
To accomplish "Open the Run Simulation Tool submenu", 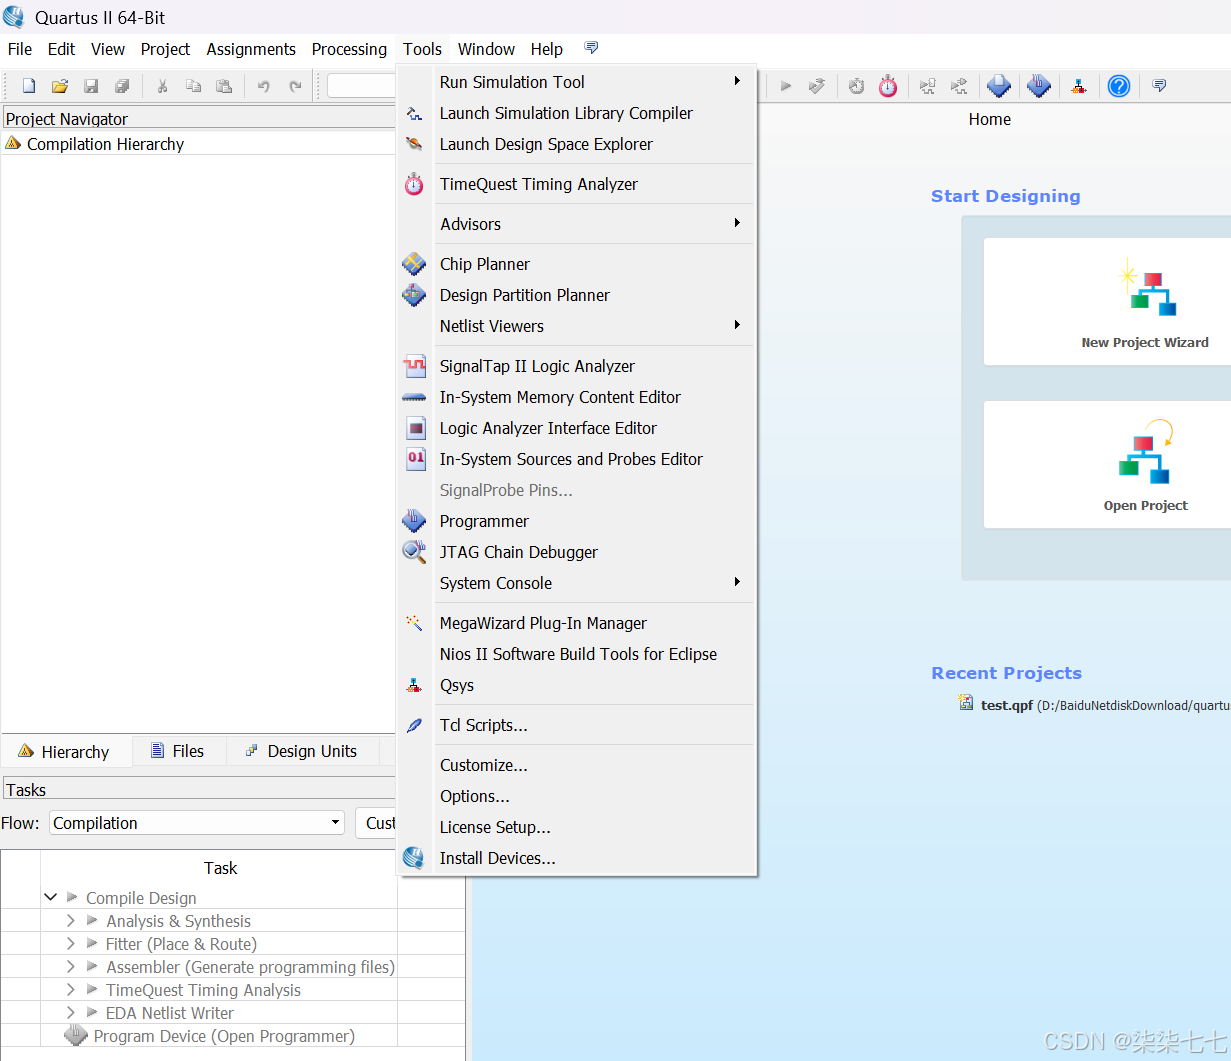I will [x=577, y=82].
